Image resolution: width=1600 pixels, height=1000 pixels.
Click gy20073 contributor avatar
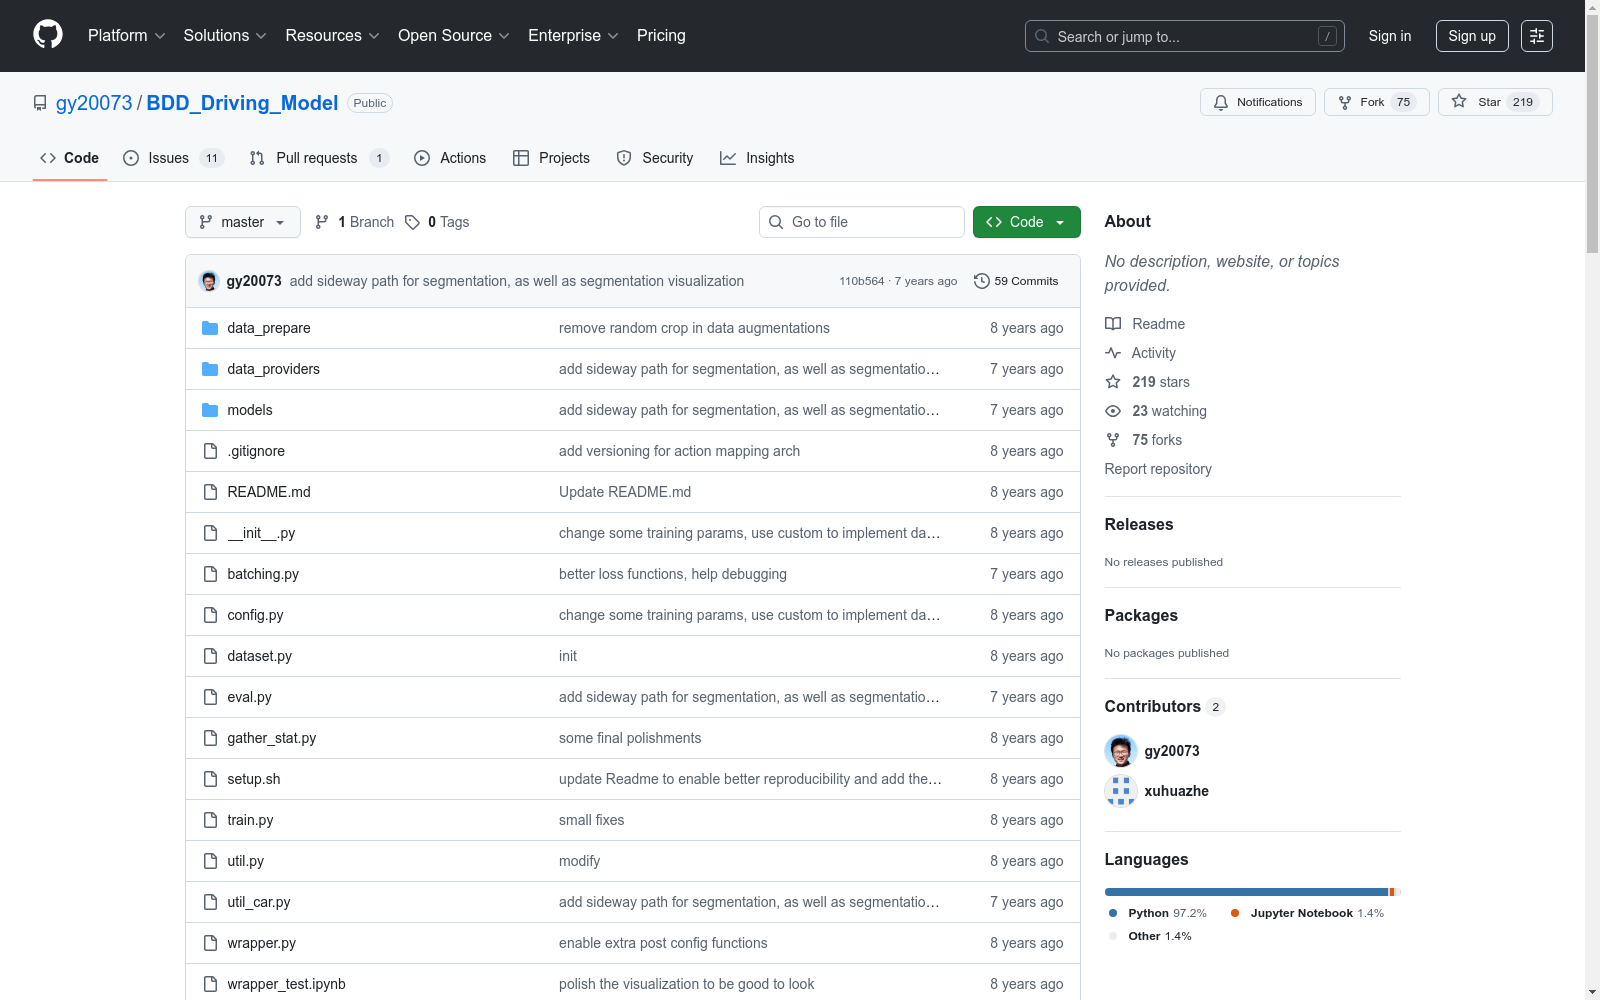coord(1121,751)
